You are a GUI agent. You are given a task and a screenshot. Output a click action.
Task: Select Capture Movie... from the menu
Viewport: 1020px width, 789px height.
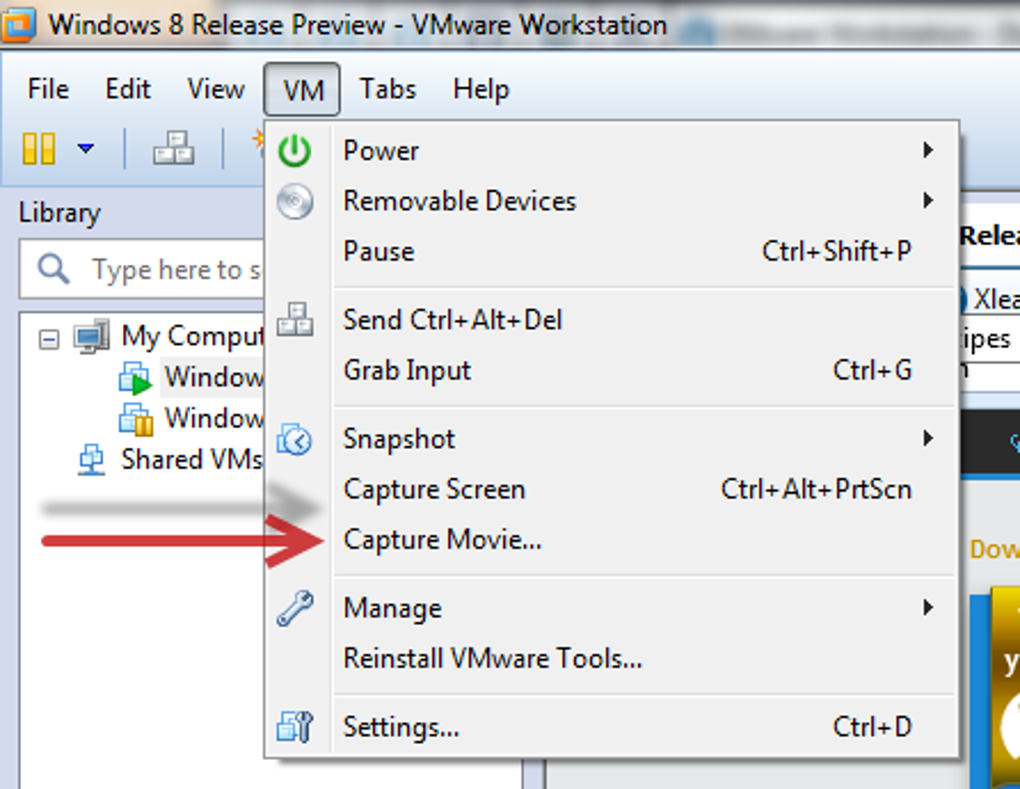pos(442,540)
